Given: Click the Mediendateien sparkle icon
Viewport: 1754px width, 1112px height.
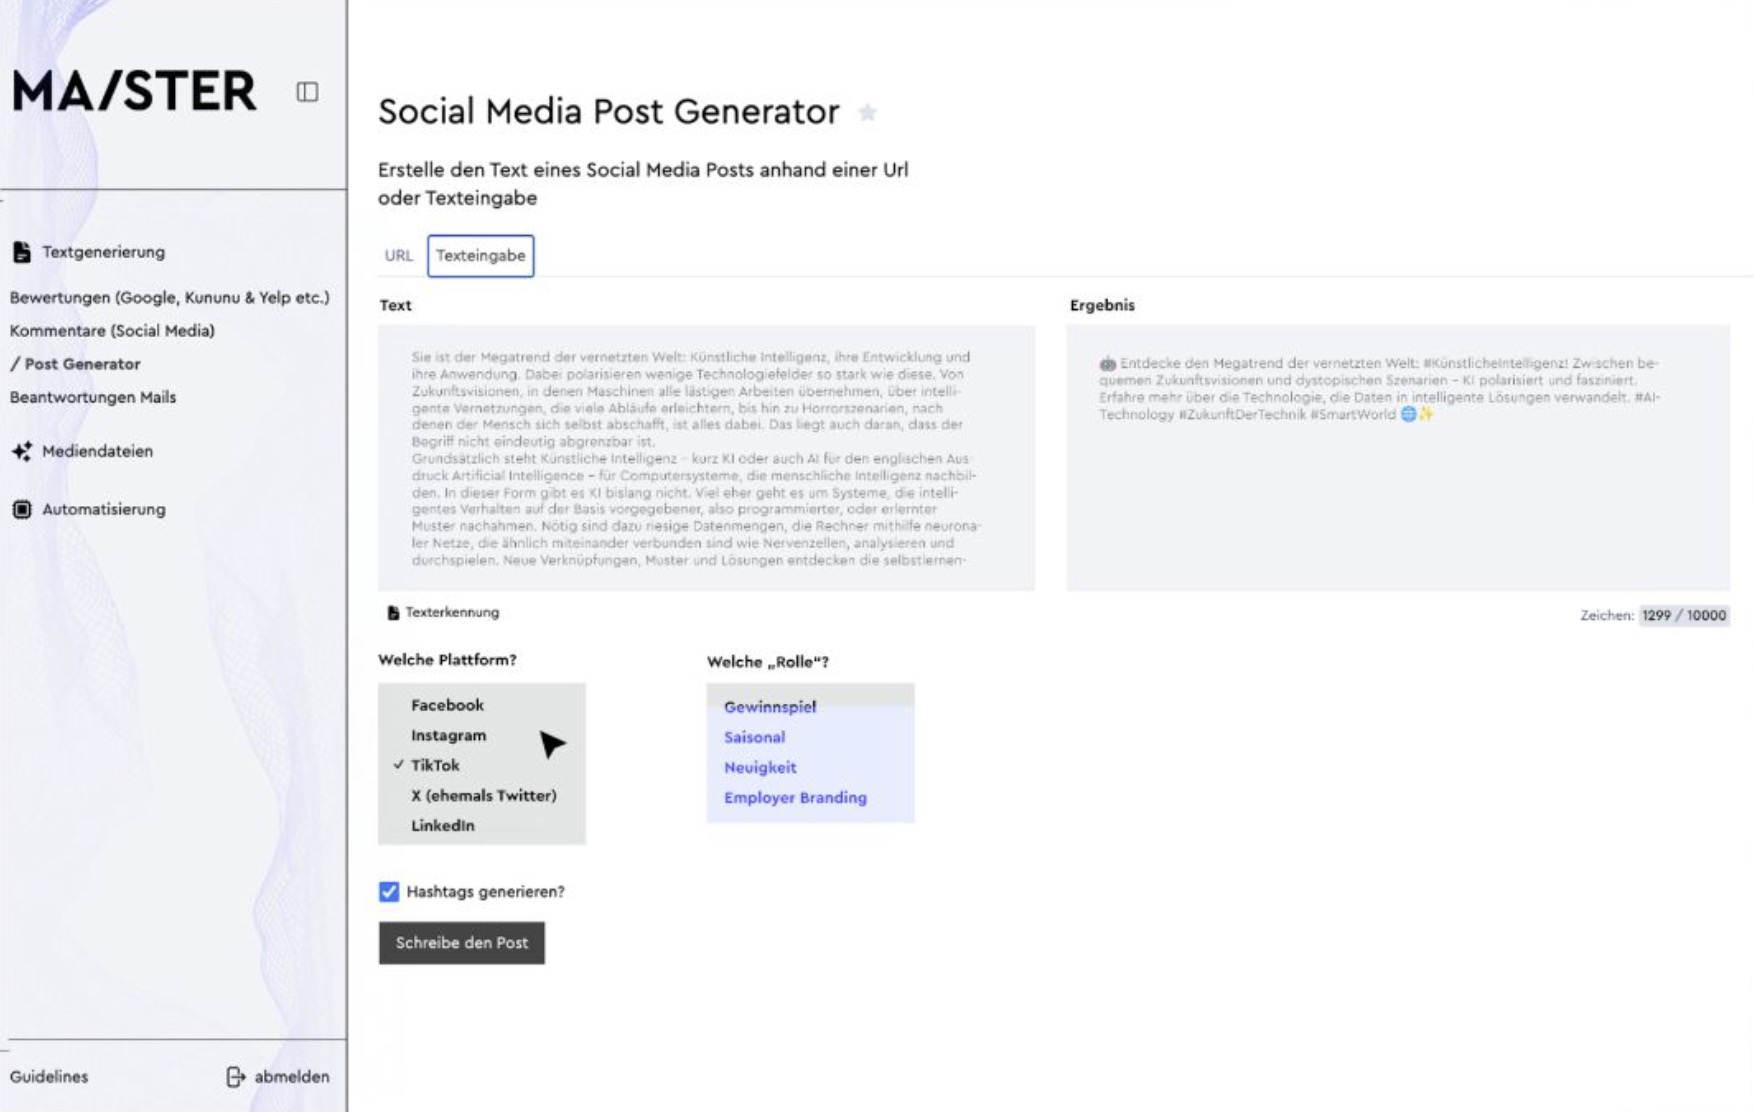Looking at the screenshot, I should pos(22,451).
